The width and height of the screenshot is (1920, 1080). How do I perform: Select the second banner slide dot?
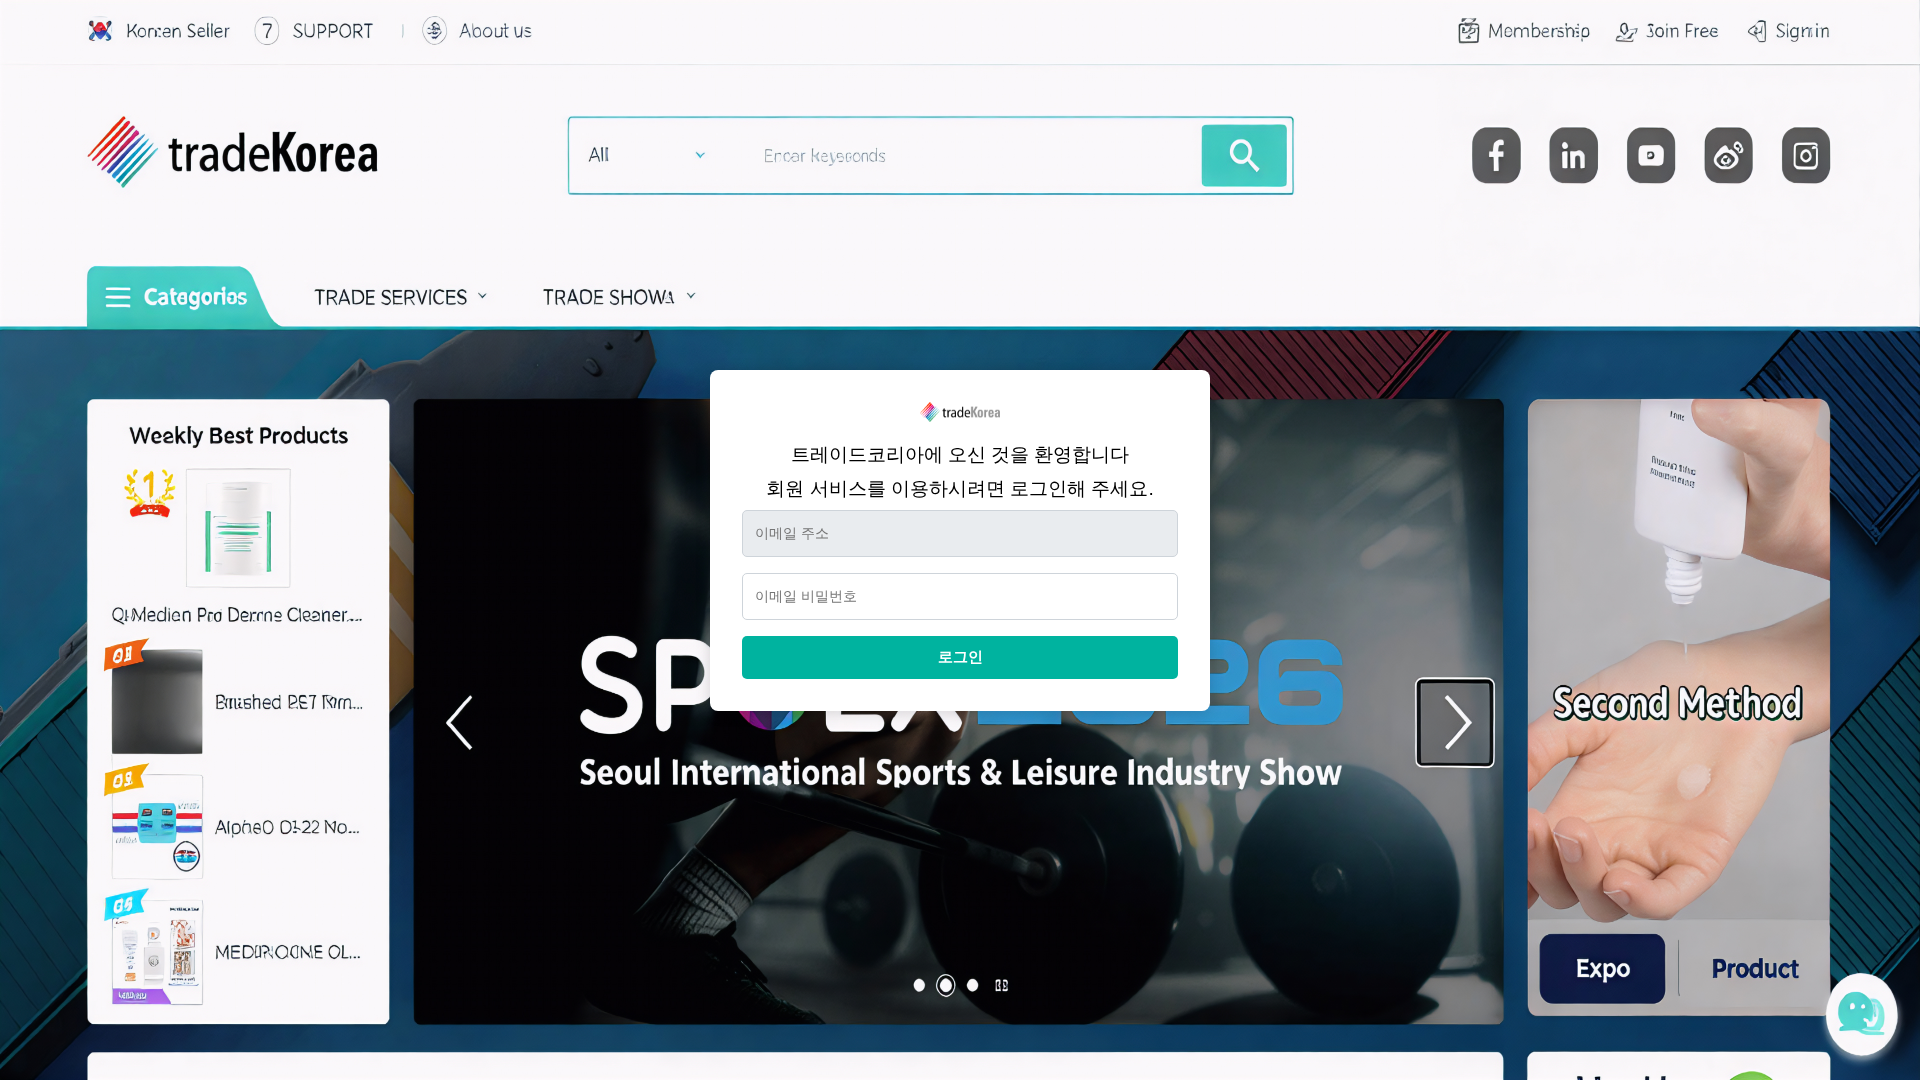pos(945,985)
